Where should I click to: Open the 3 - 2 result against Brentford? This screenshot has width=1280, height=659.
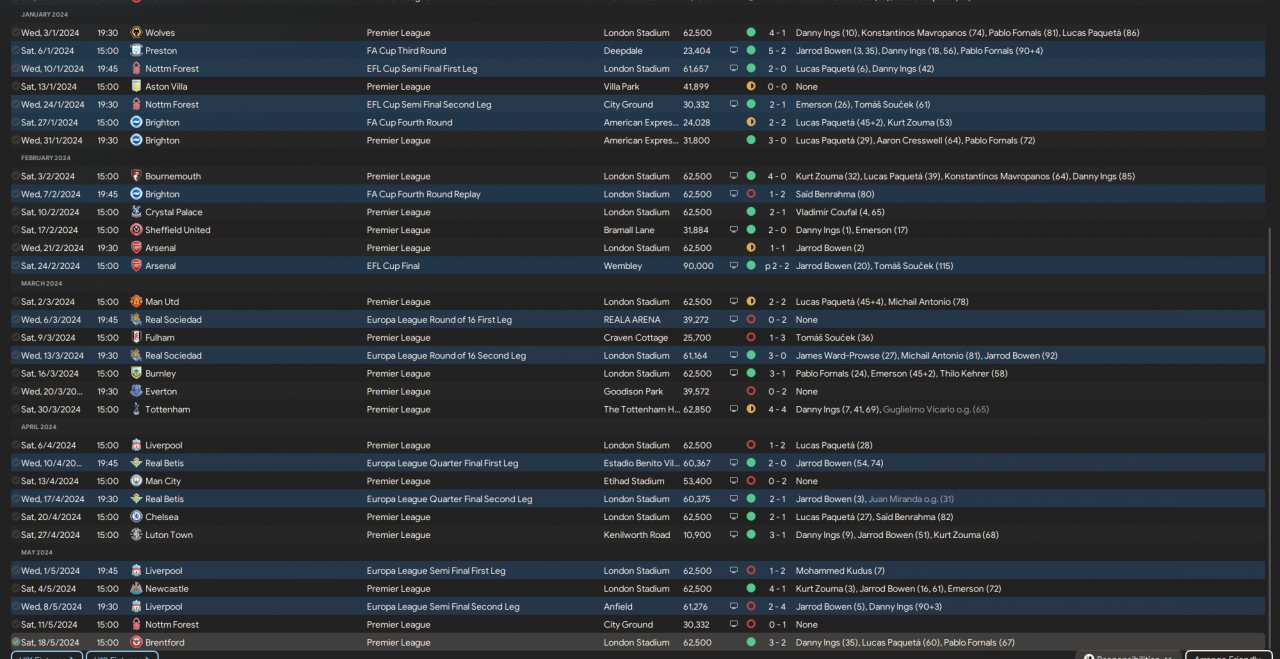(777, 643)
